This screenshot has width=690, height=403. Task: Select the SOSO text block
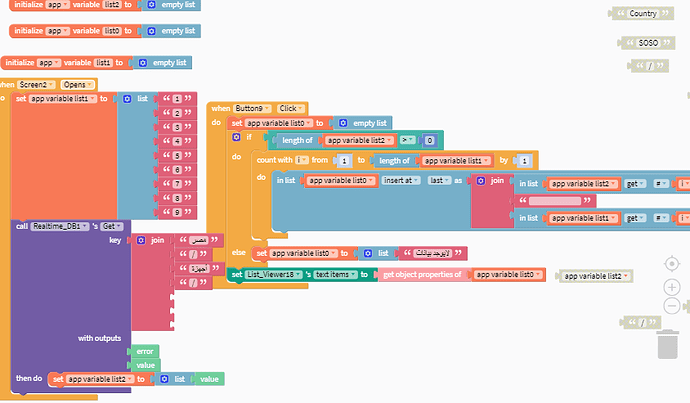click(648, 43)
